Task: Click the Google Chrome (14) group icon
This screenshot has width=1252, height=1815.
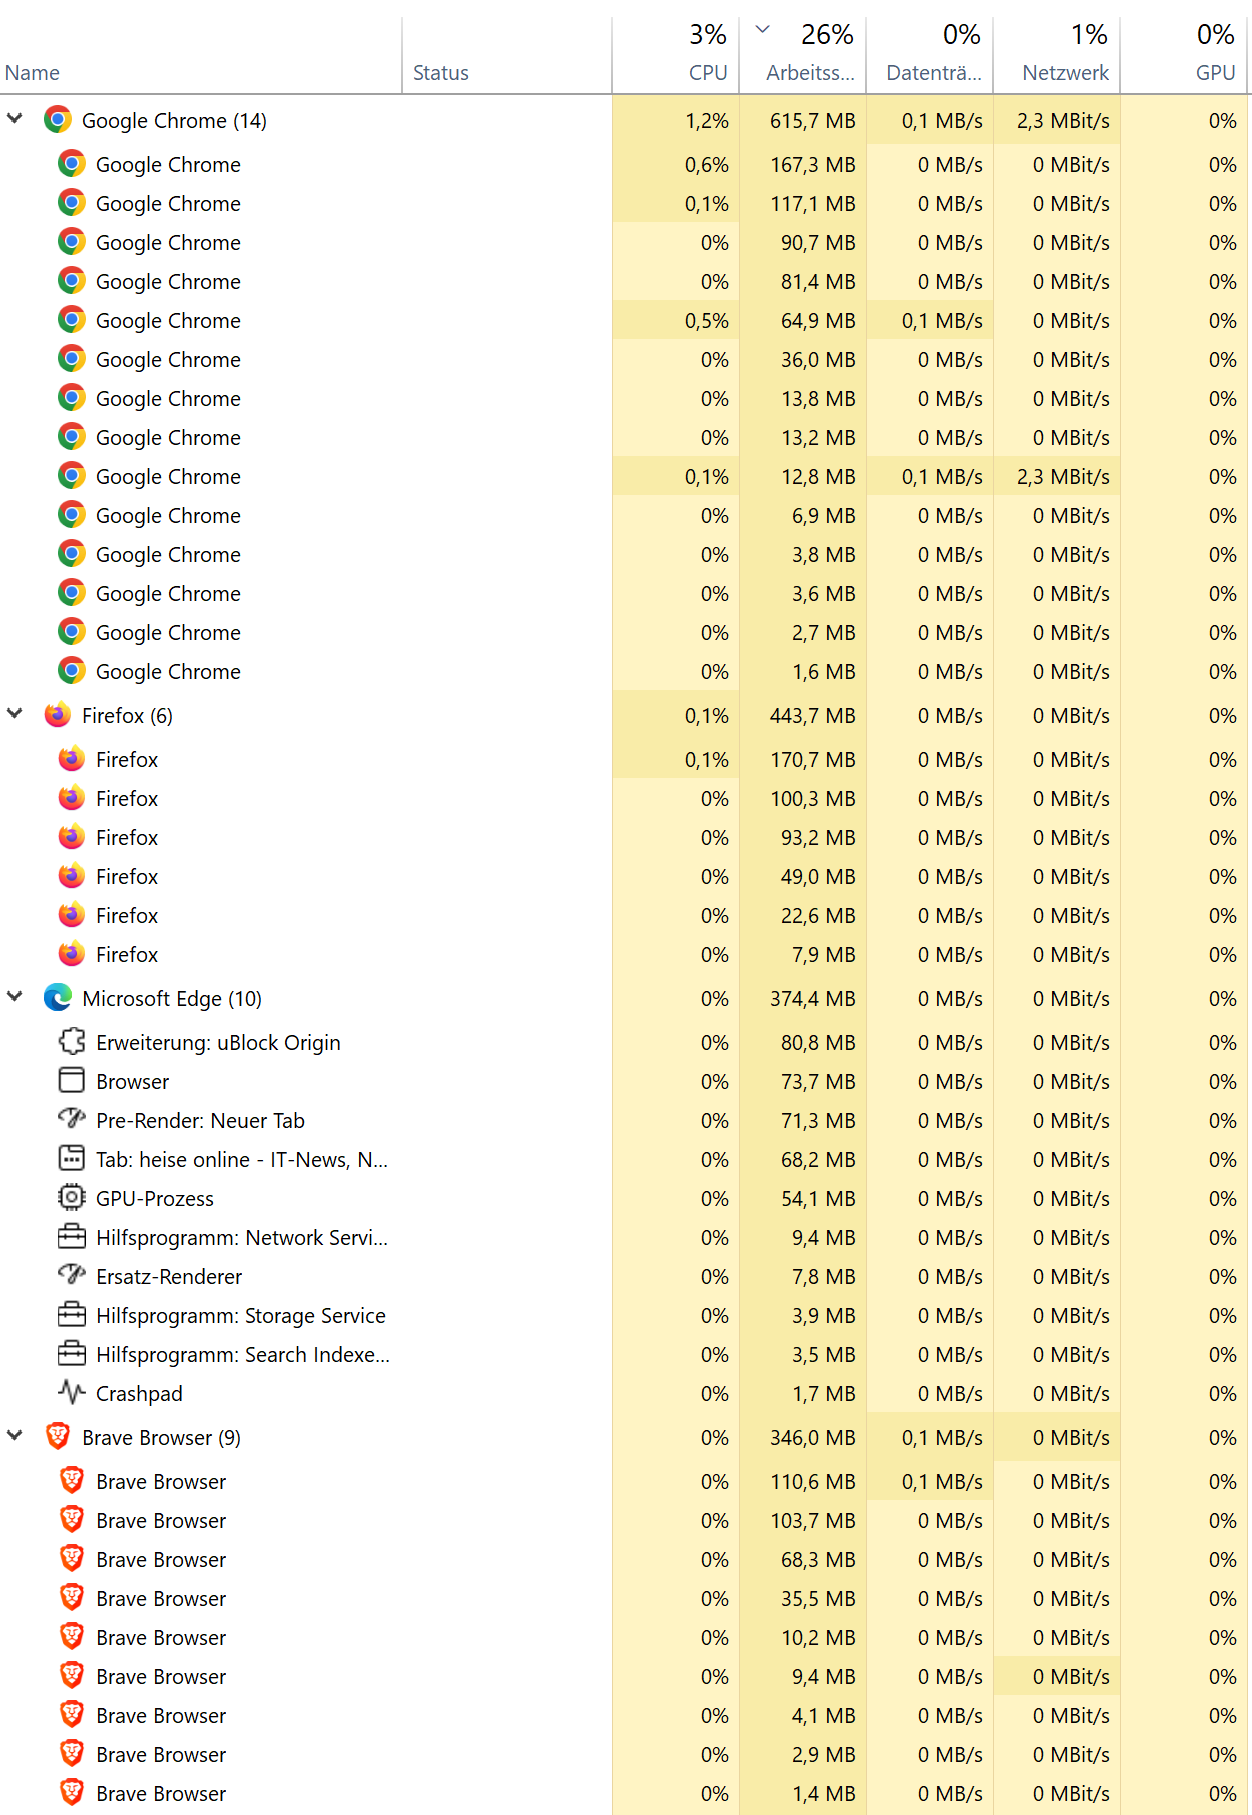Action: click(58, 120)
